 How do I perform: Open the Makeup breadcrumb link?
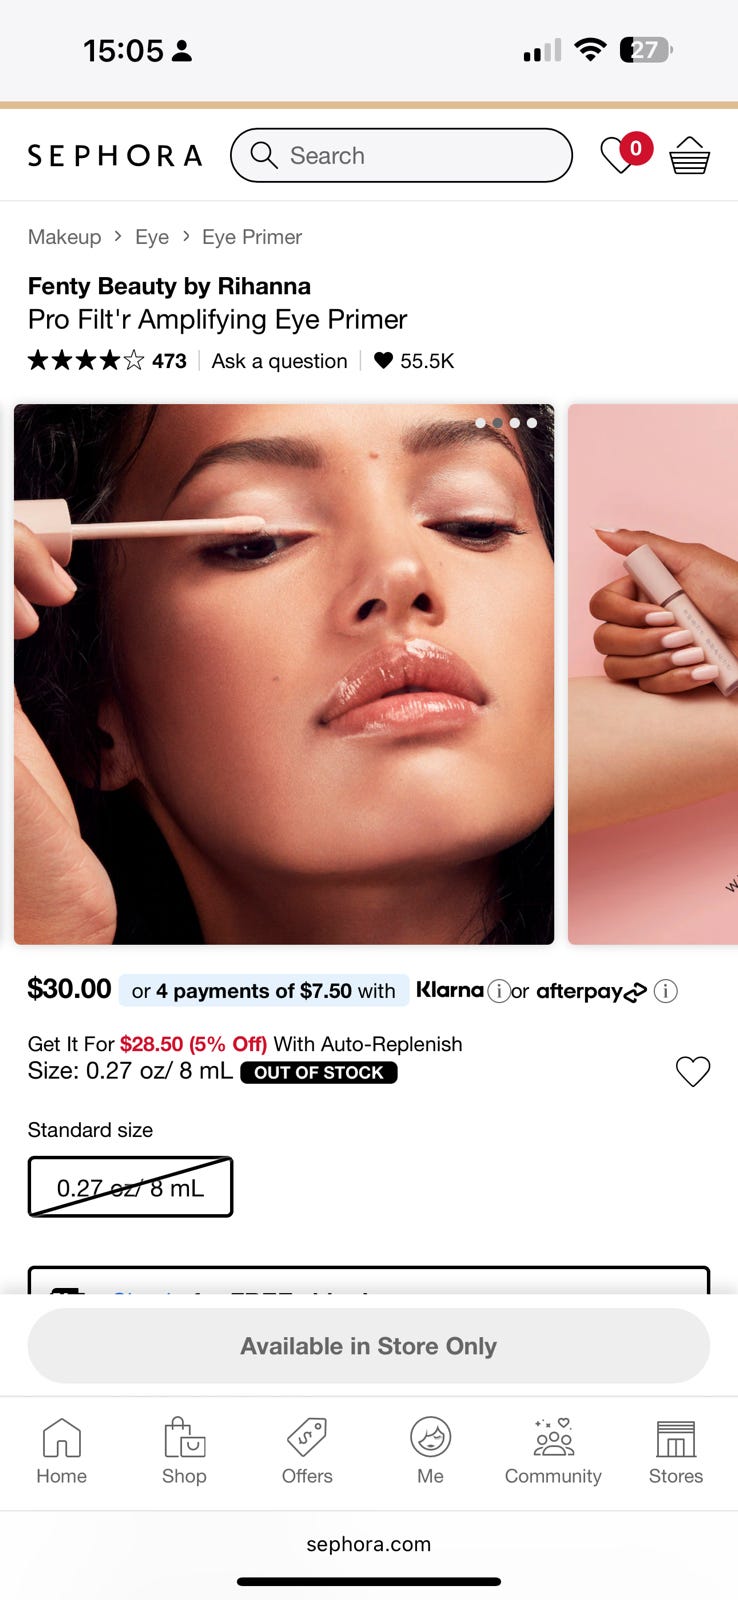point(64,237)
